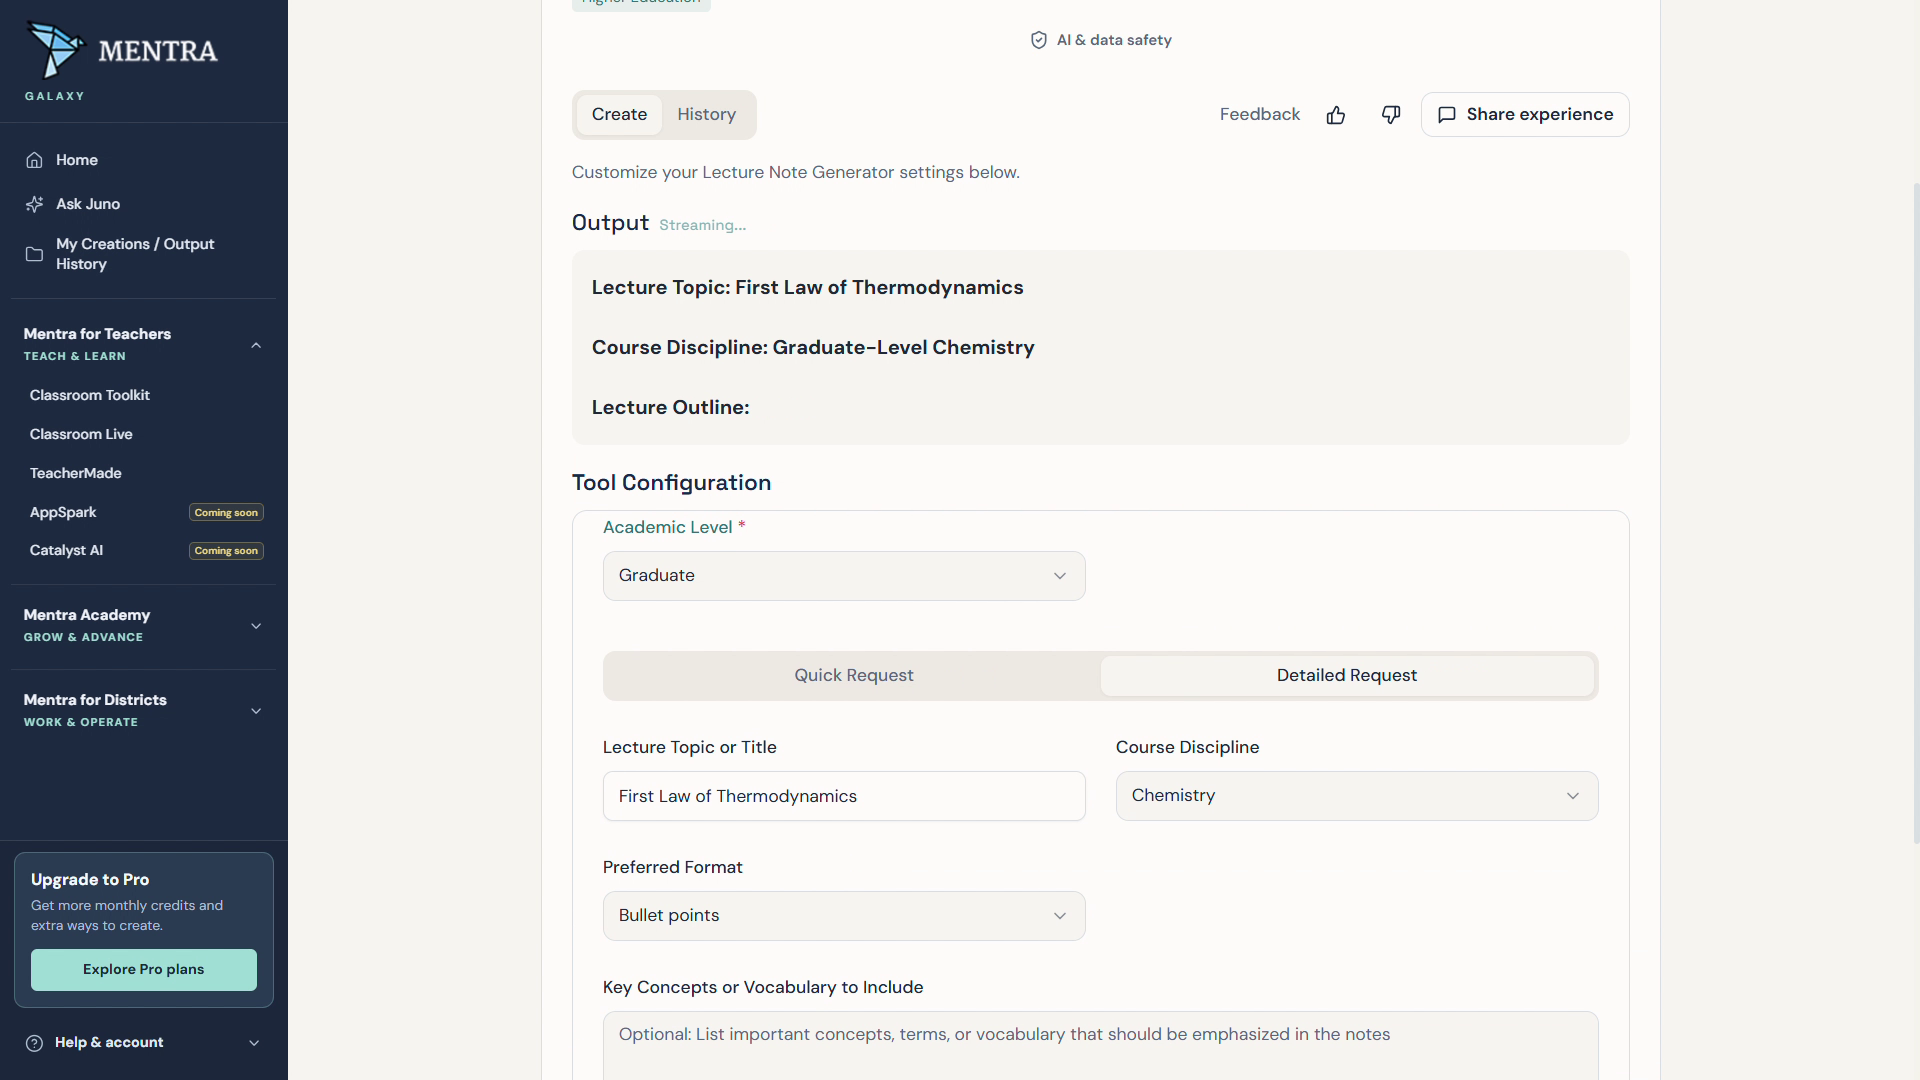1920x1080 pixels.
Task: Open the Preferred Format dropdown
Action: (844, 916)
